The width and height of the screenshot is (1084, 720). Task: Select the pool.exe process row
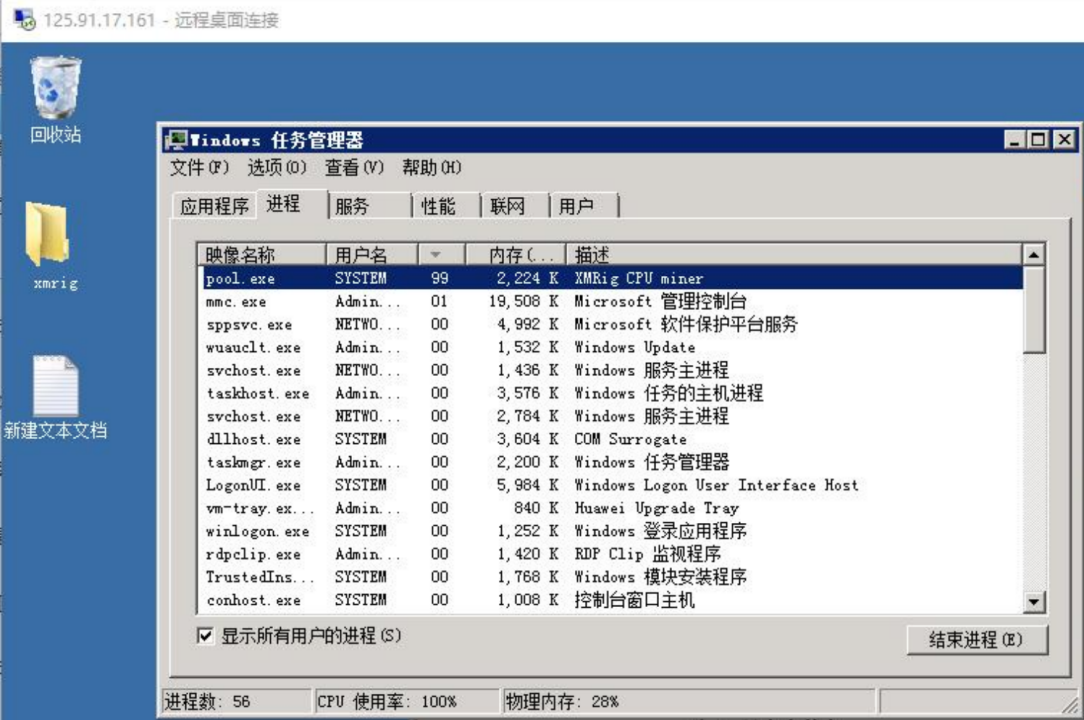tap(610, 278)
